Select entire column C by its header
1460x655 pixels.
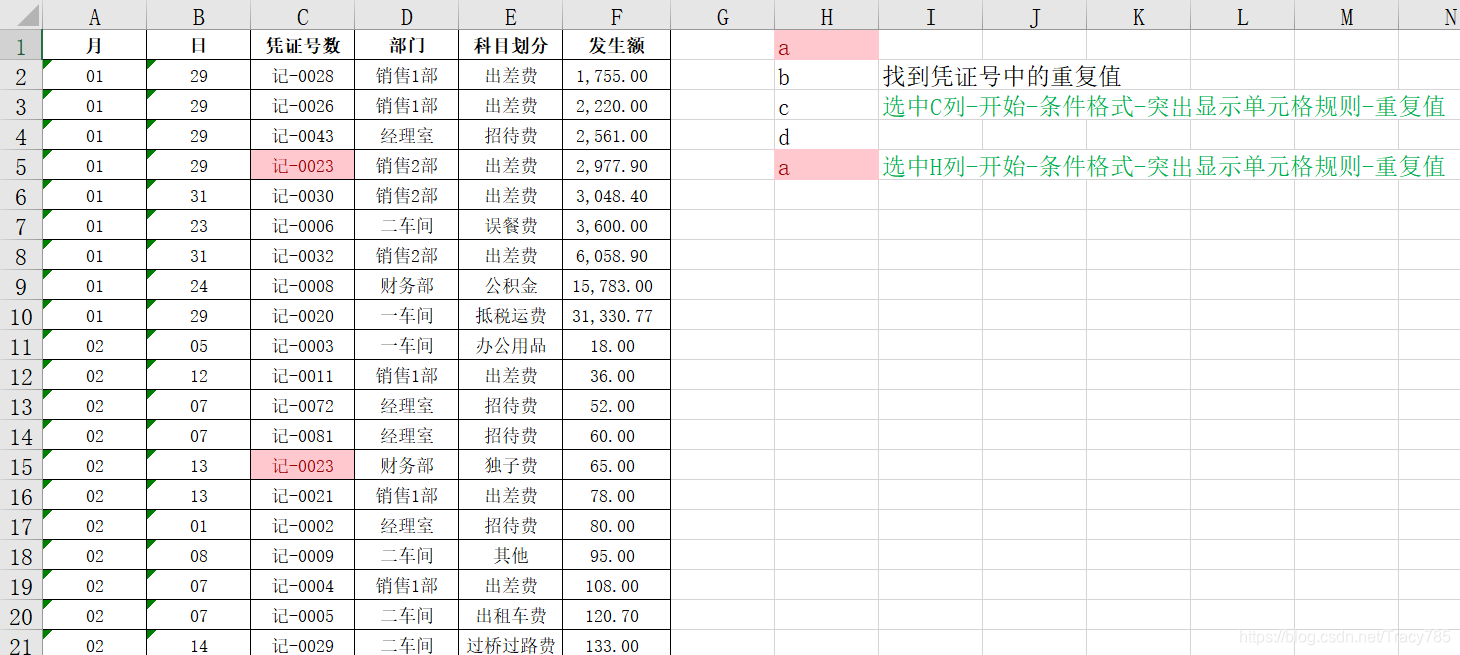coord(302,16)
